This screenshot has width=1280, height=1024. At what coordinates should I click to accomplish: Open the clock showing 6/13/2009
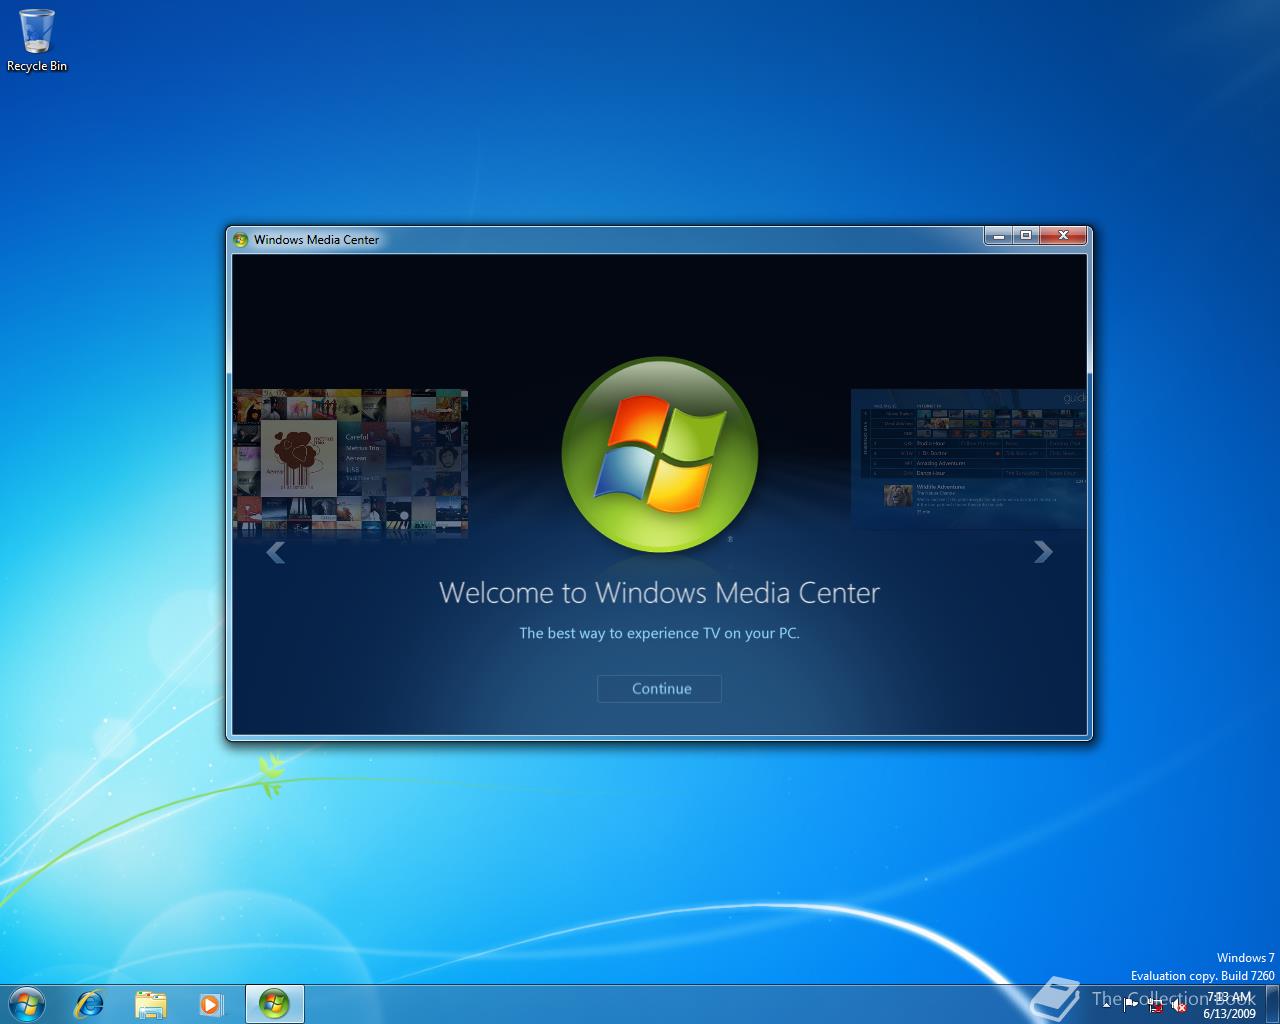pyautogui.click(x=1229, y=1005)
